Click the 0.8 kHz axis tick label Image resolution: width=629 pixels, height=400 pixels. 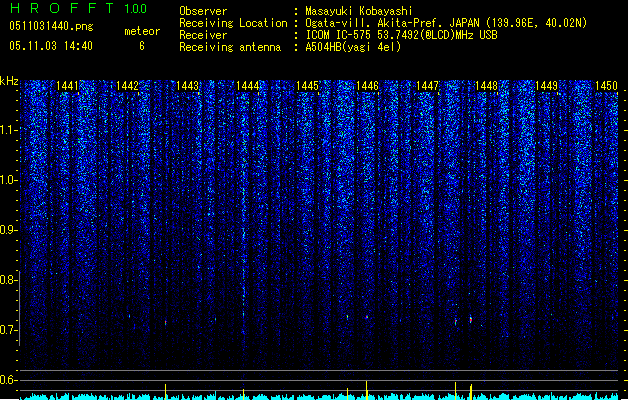click(x=9, y=280)
